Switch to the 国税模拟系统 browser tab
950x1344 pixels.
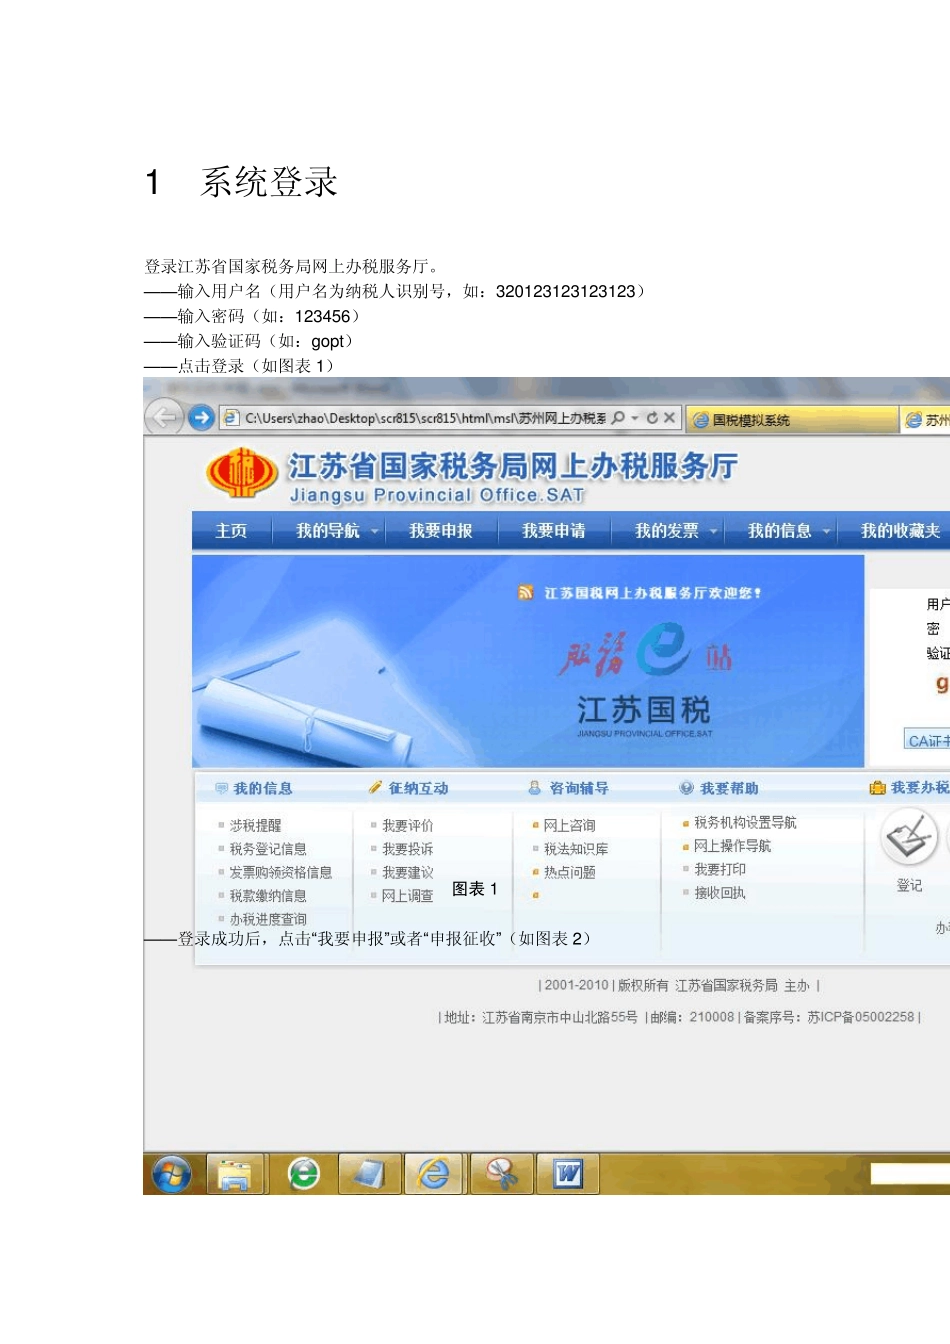point(791,420)
